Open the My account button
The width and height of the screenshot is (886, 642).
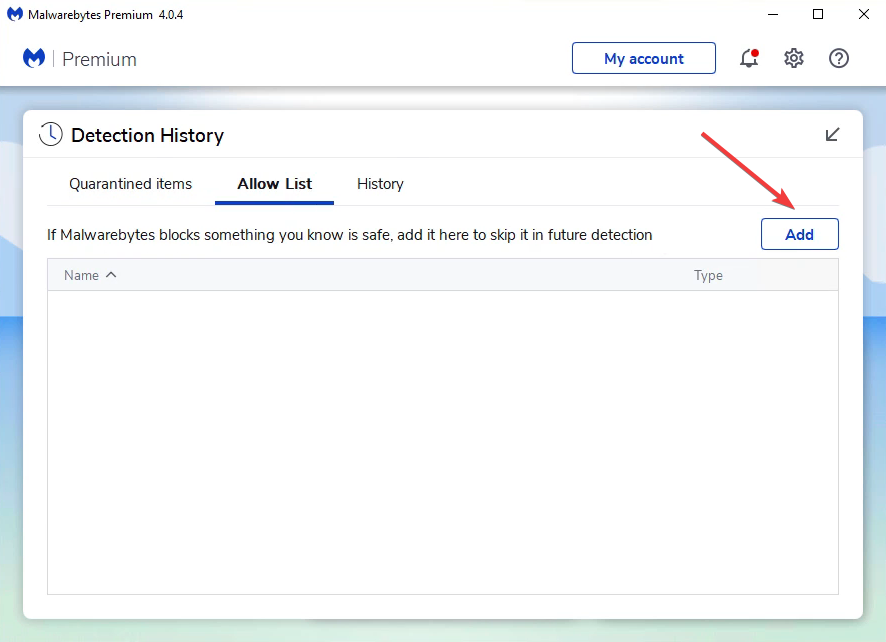[644, 58]
